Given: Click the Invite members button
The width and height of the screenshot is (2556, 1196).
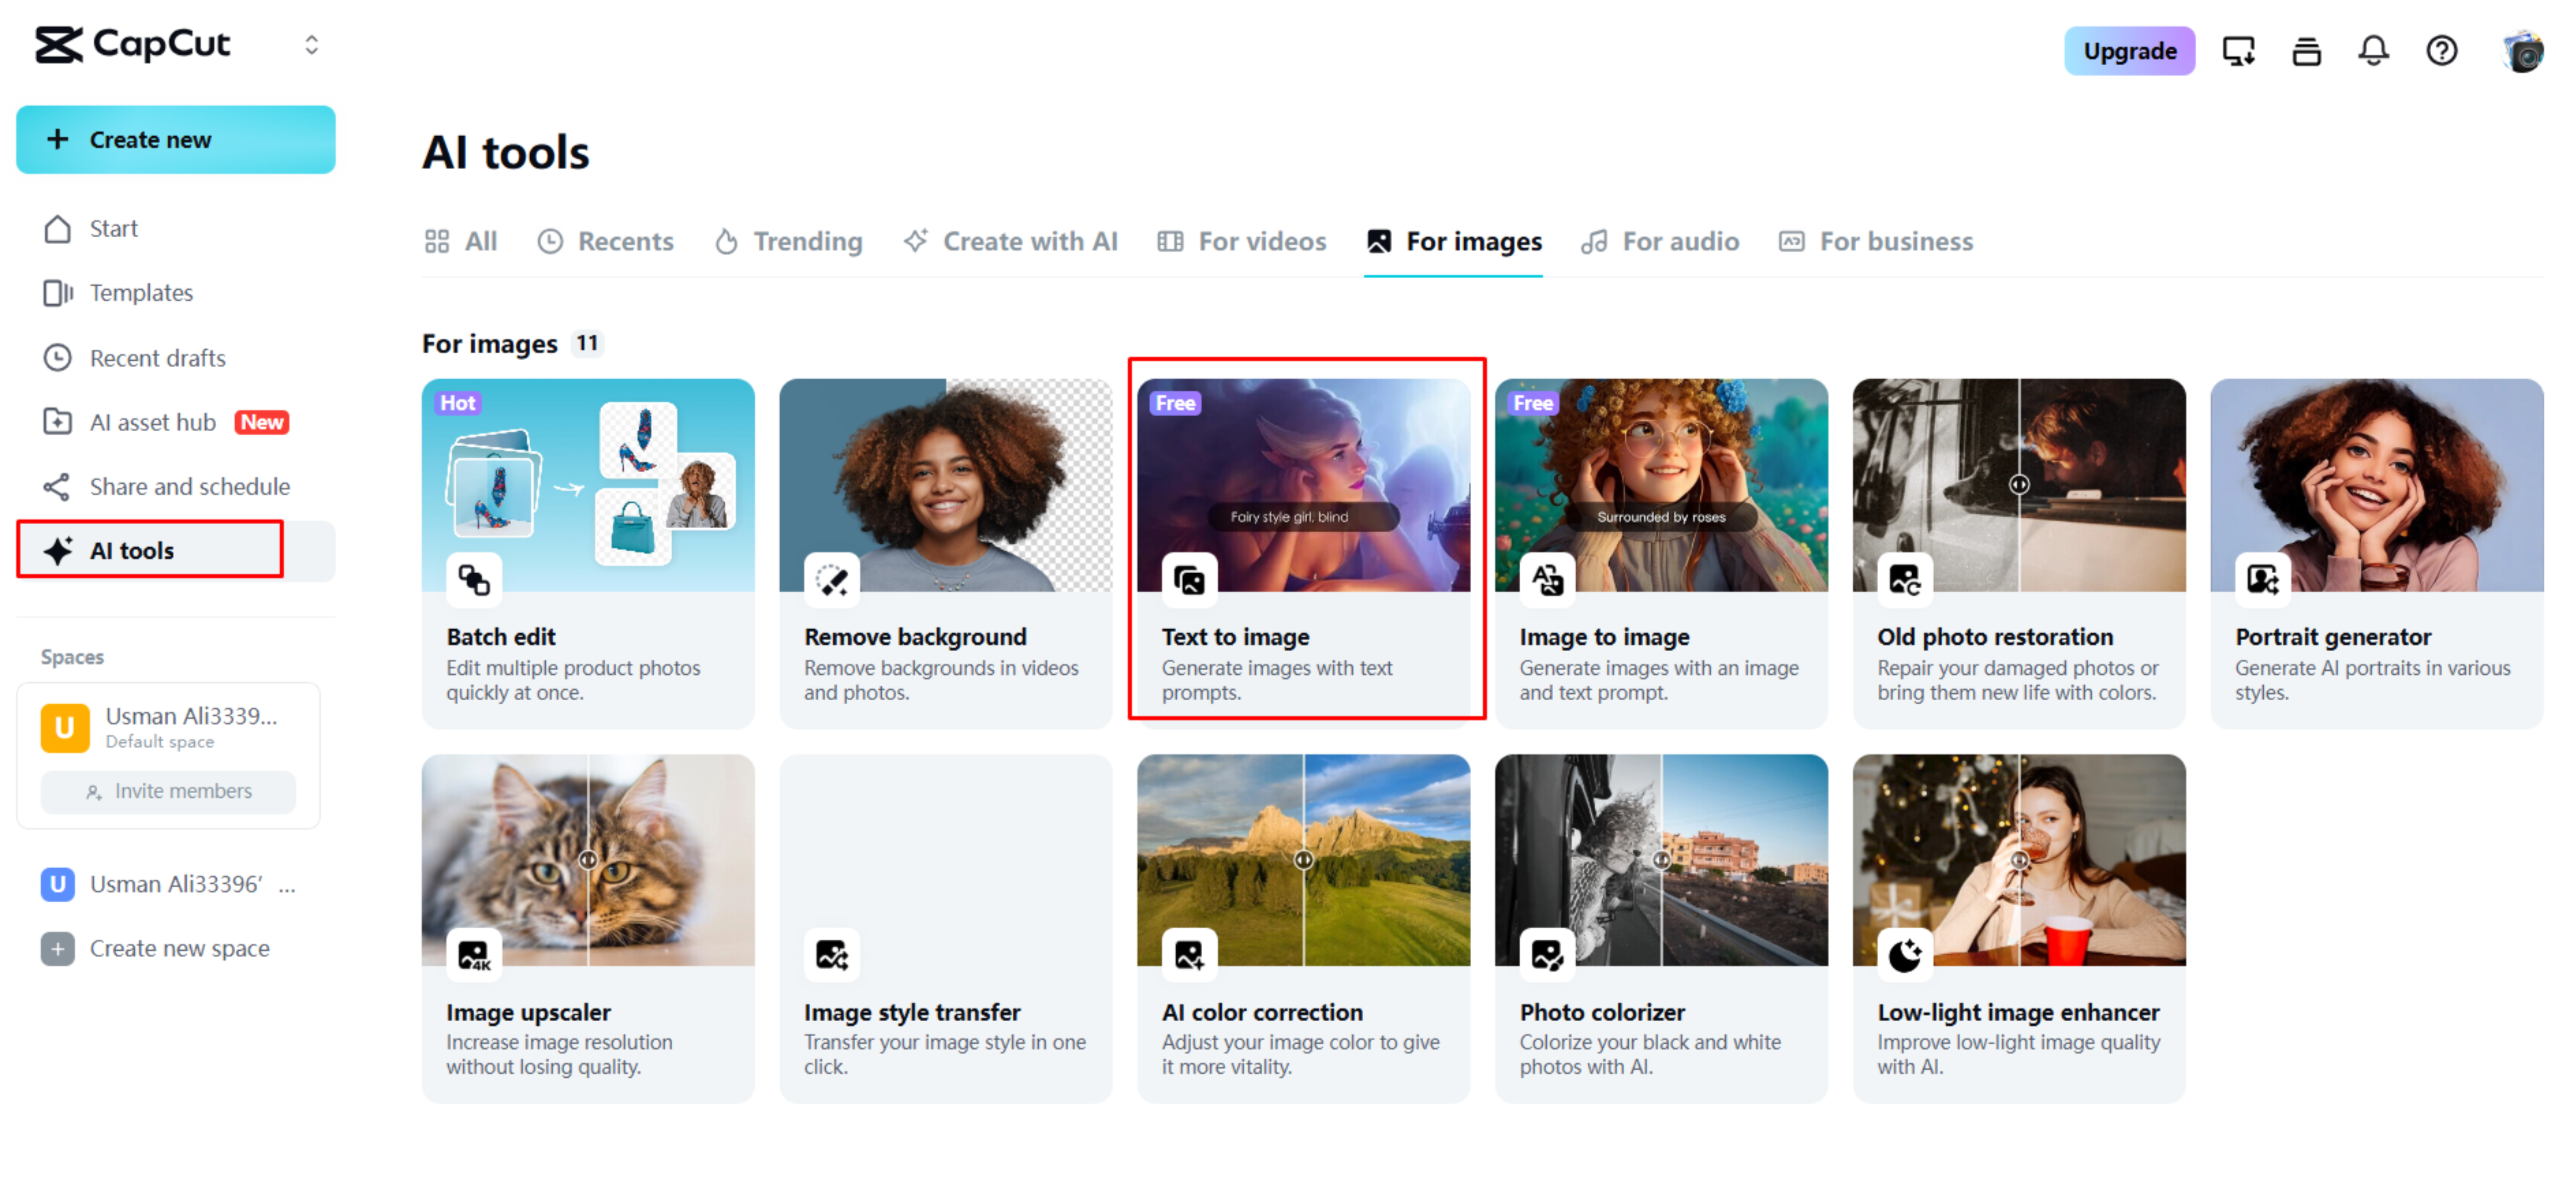Looking at the screenshot, I should [x=168, y=791].
